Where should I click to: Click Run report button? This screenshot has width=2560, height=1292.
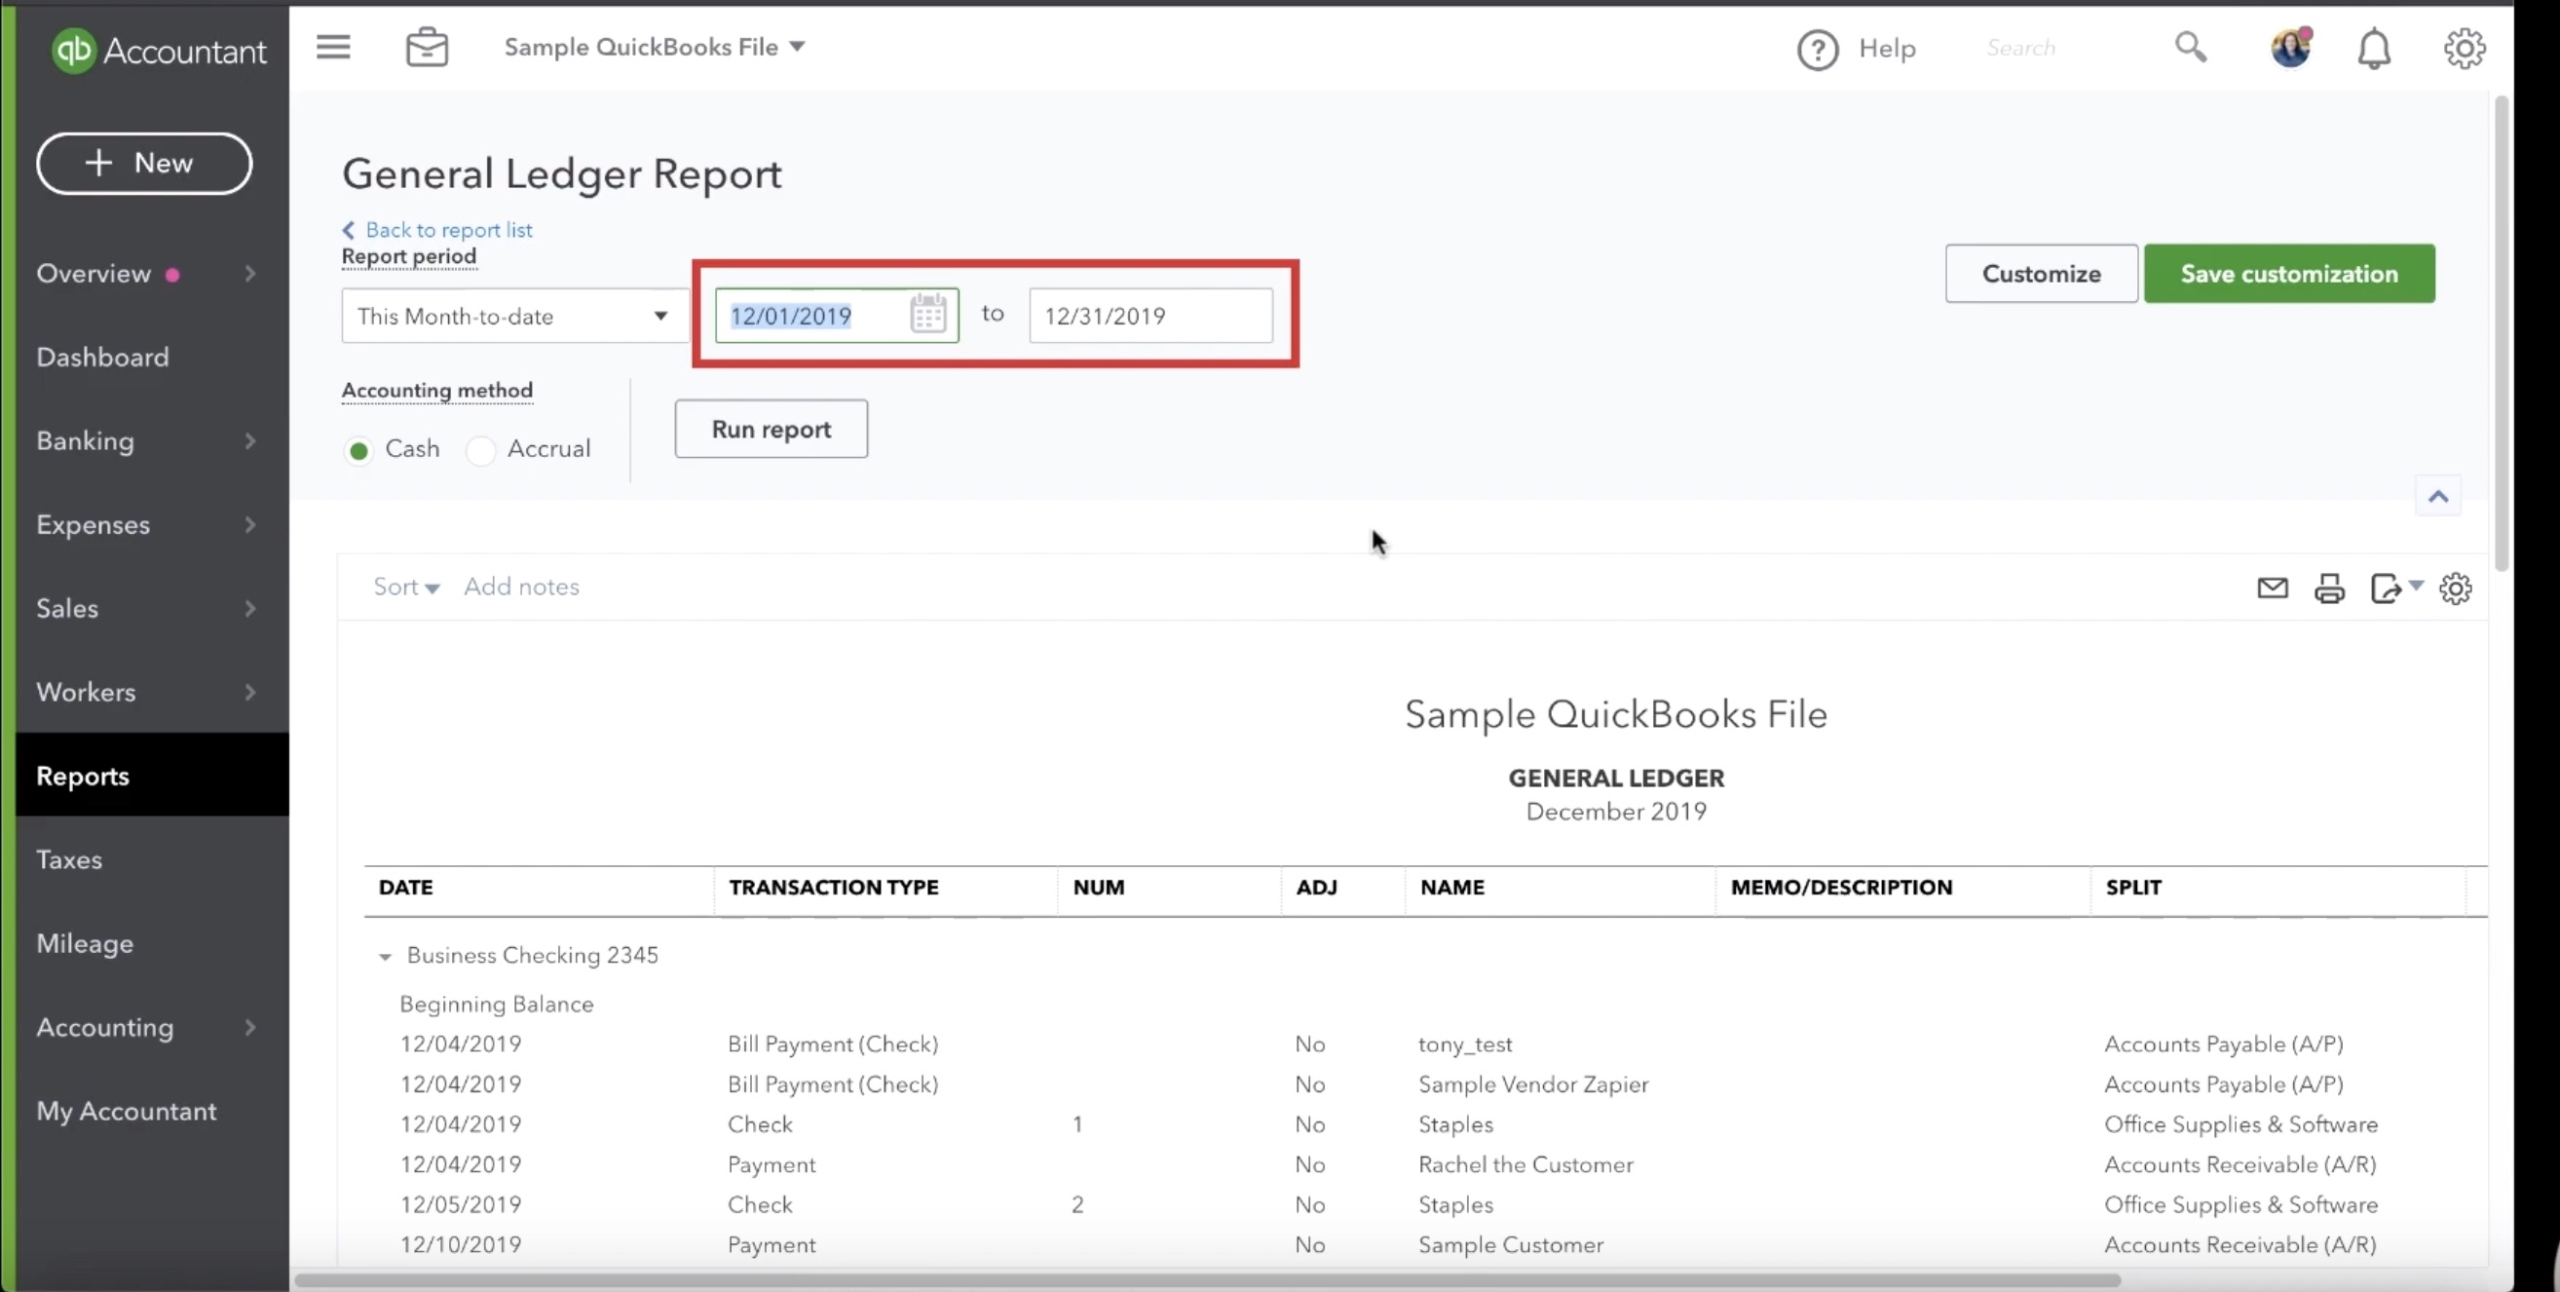(x=771, y=429)
